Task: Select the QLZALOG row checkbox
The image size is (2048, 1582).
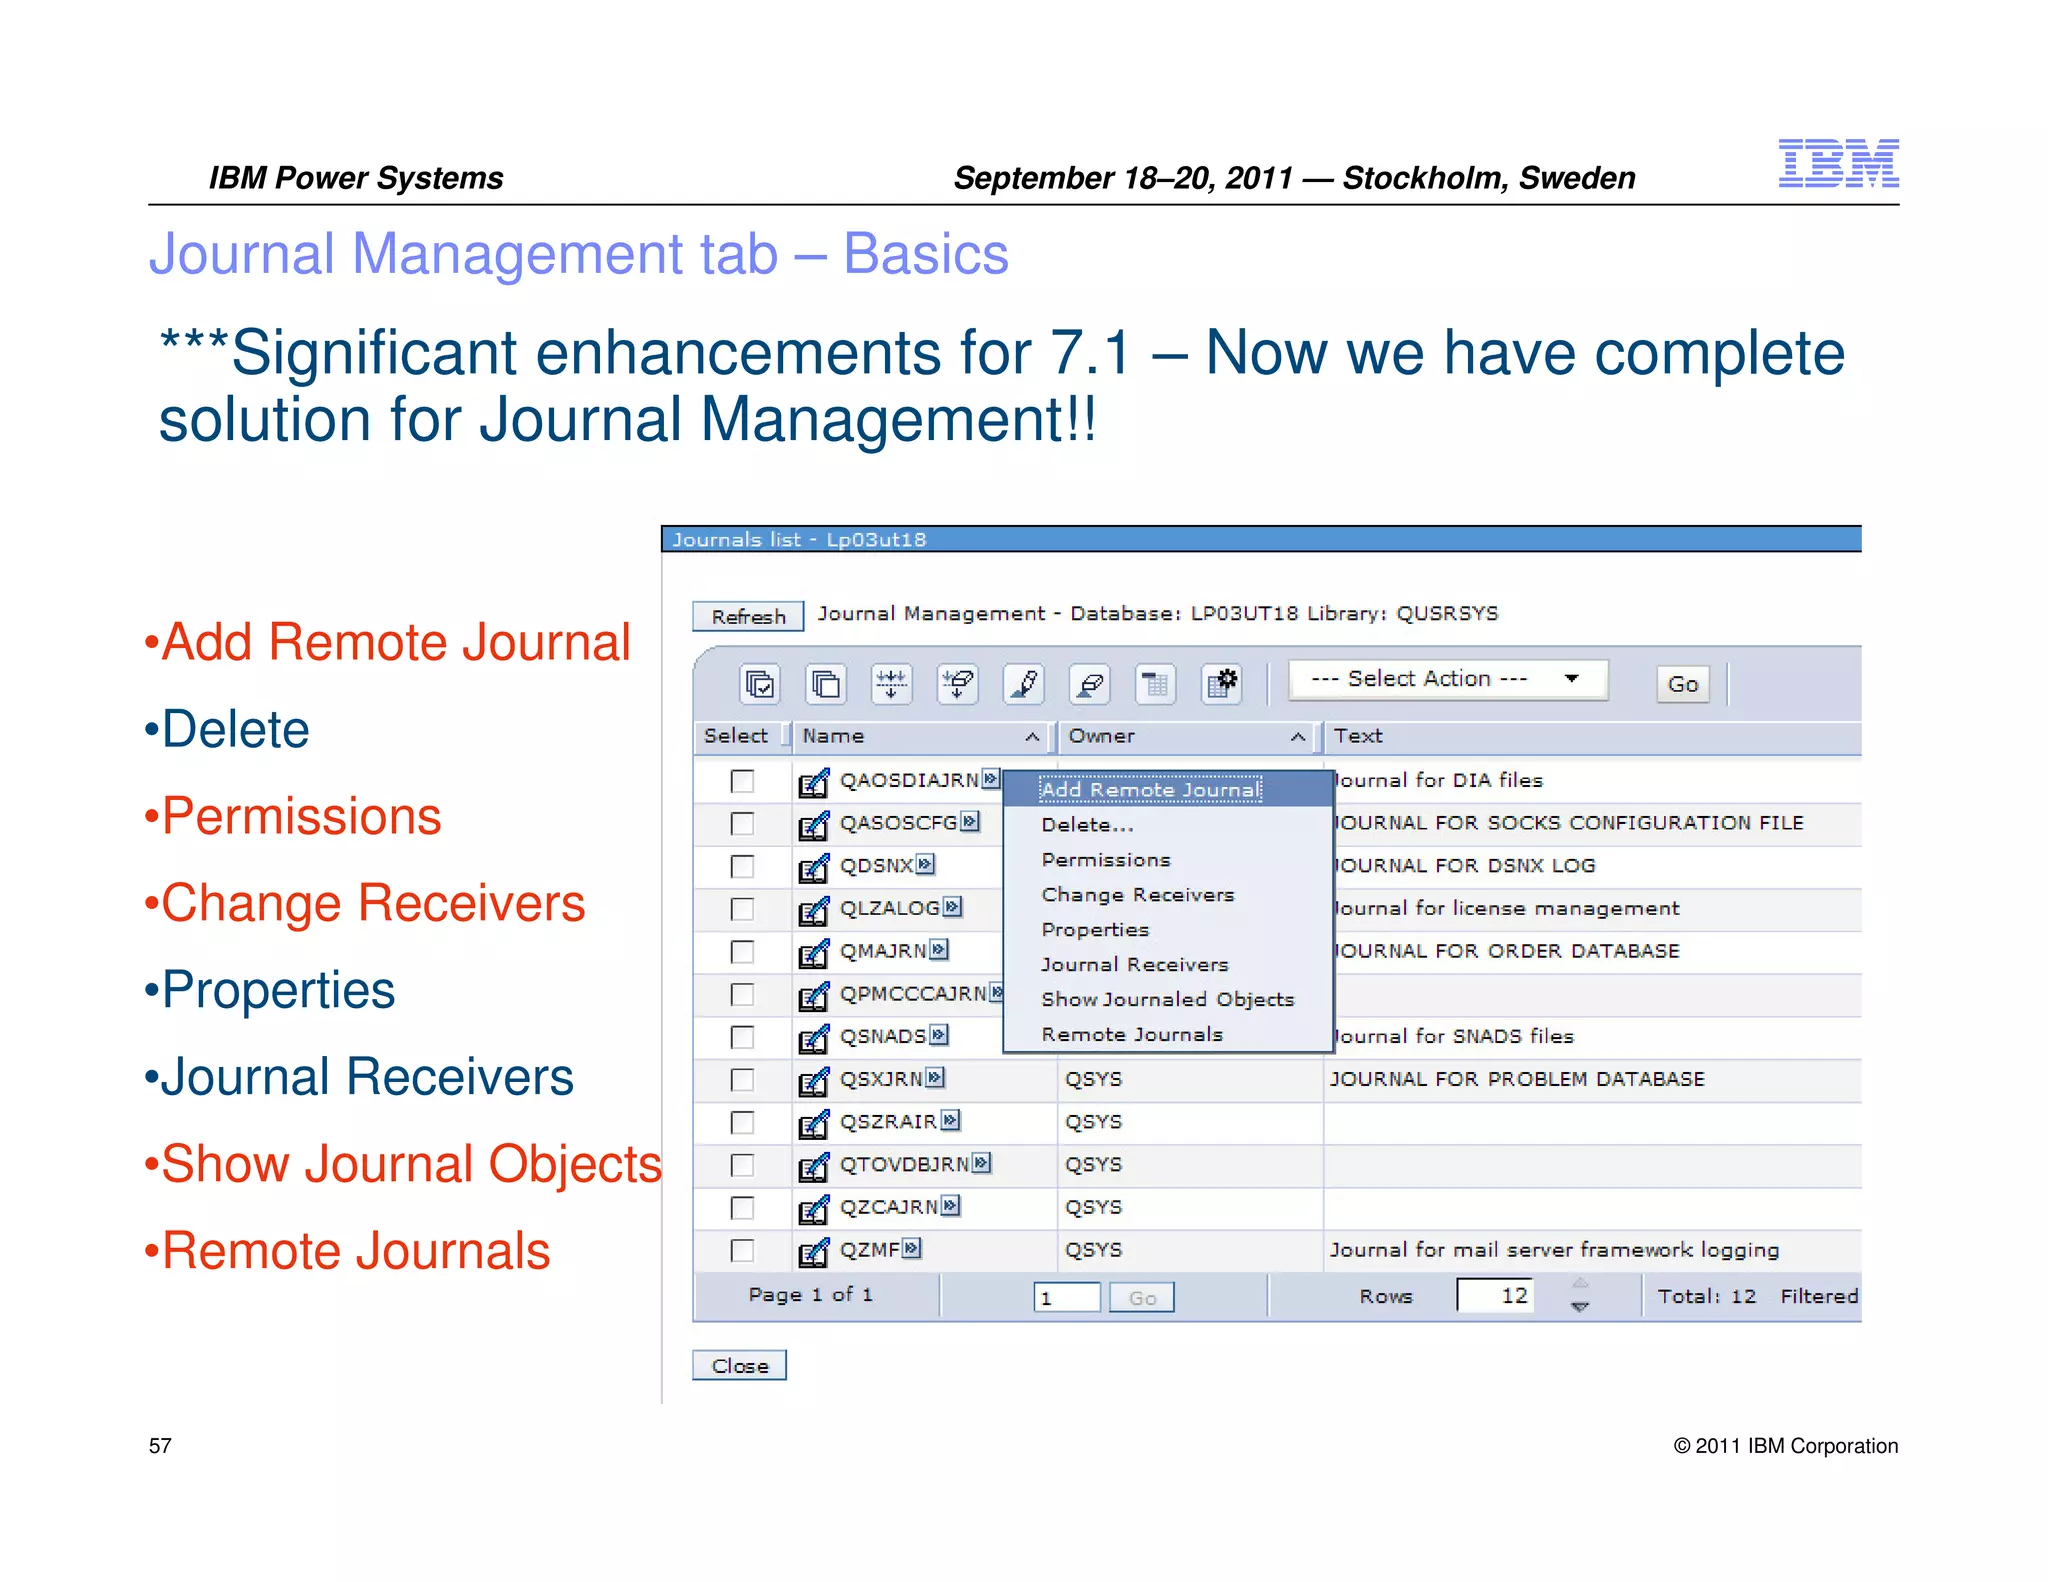Action: click(x=742, y=909)
